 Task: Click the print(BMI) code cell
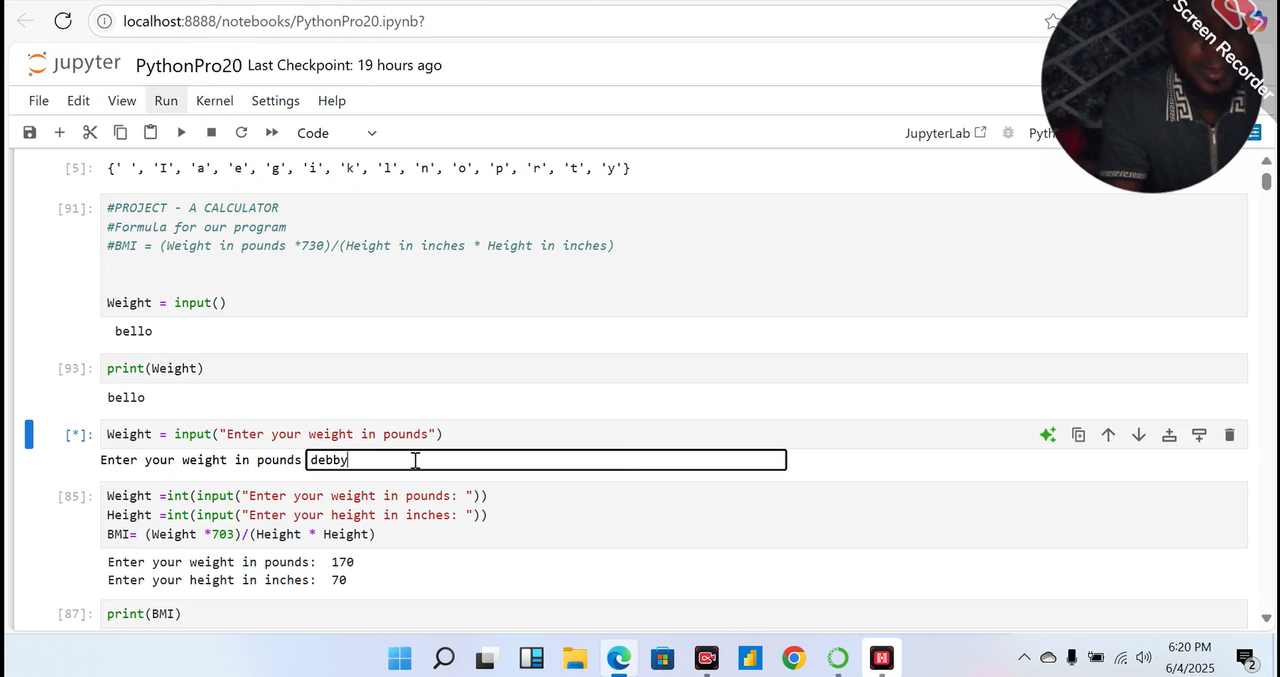pos(674,614)
